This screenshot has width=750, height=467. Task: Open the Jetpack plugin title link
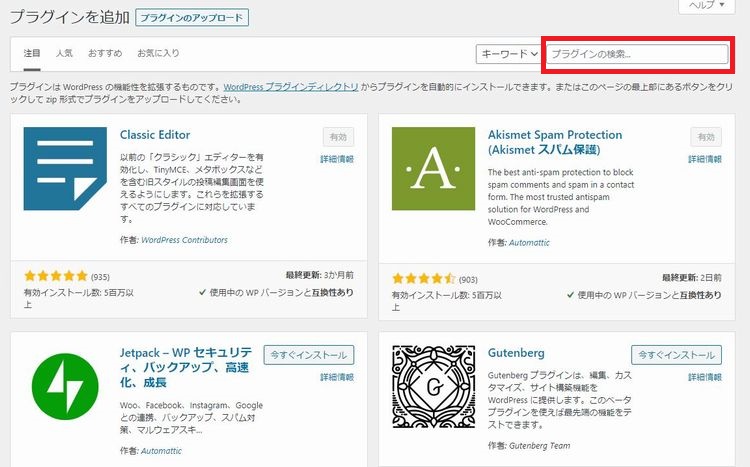pos(186,367)
